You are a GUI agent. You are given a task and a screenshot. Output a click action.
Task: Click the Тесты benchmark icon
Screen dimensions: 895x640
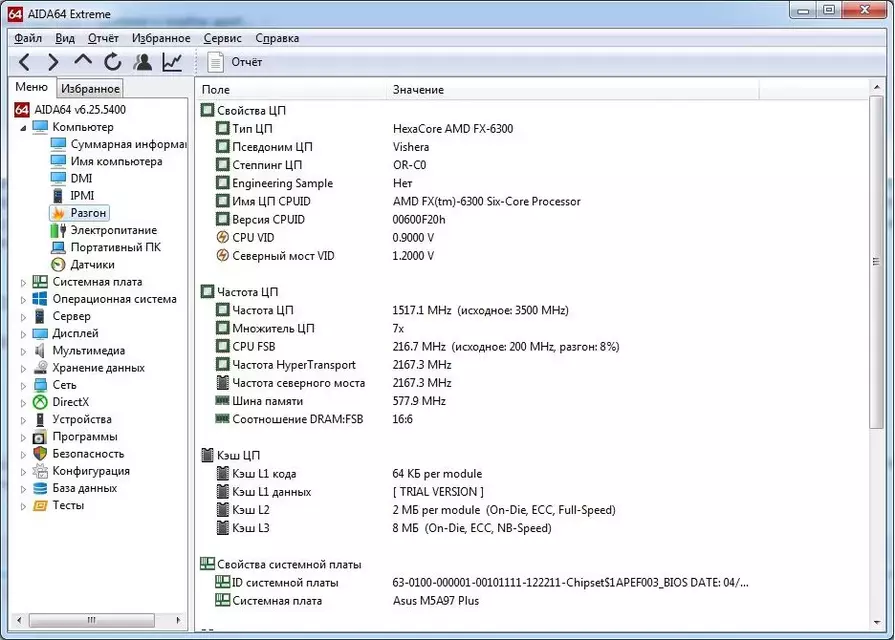tap(40, 505)
